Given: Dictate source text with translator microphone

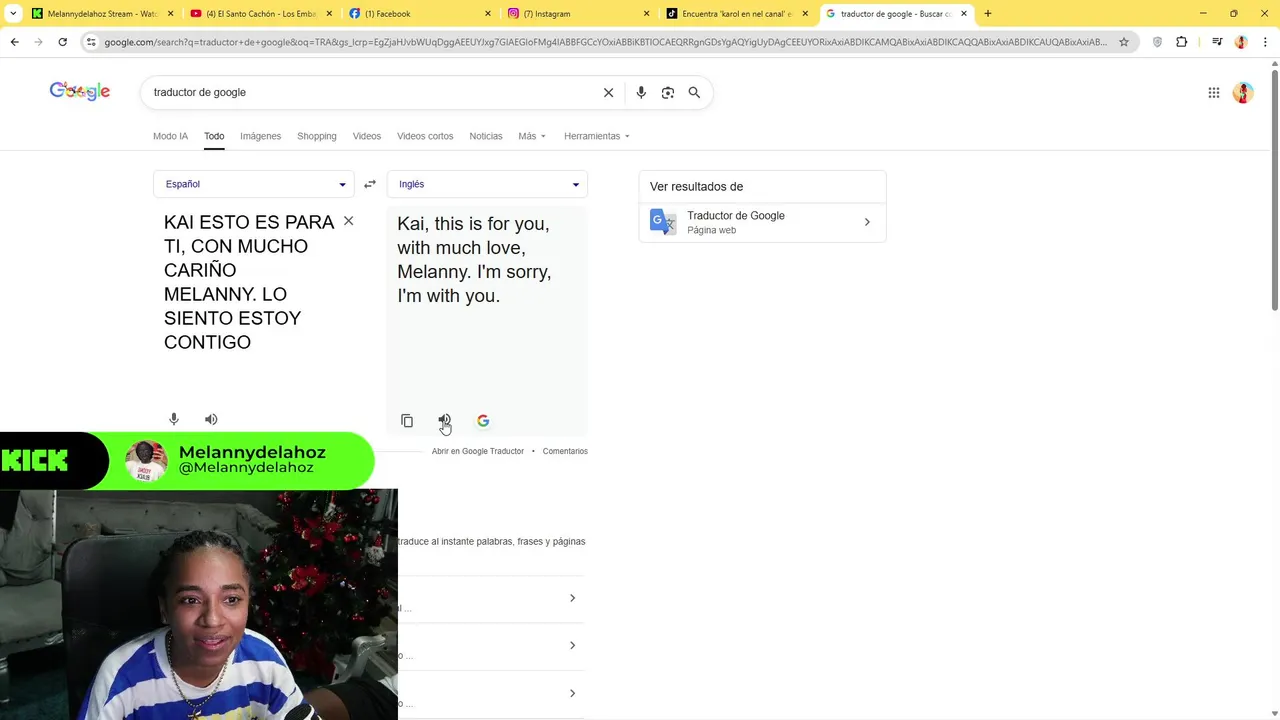Looking at the screenshot, I should (174, 419).
